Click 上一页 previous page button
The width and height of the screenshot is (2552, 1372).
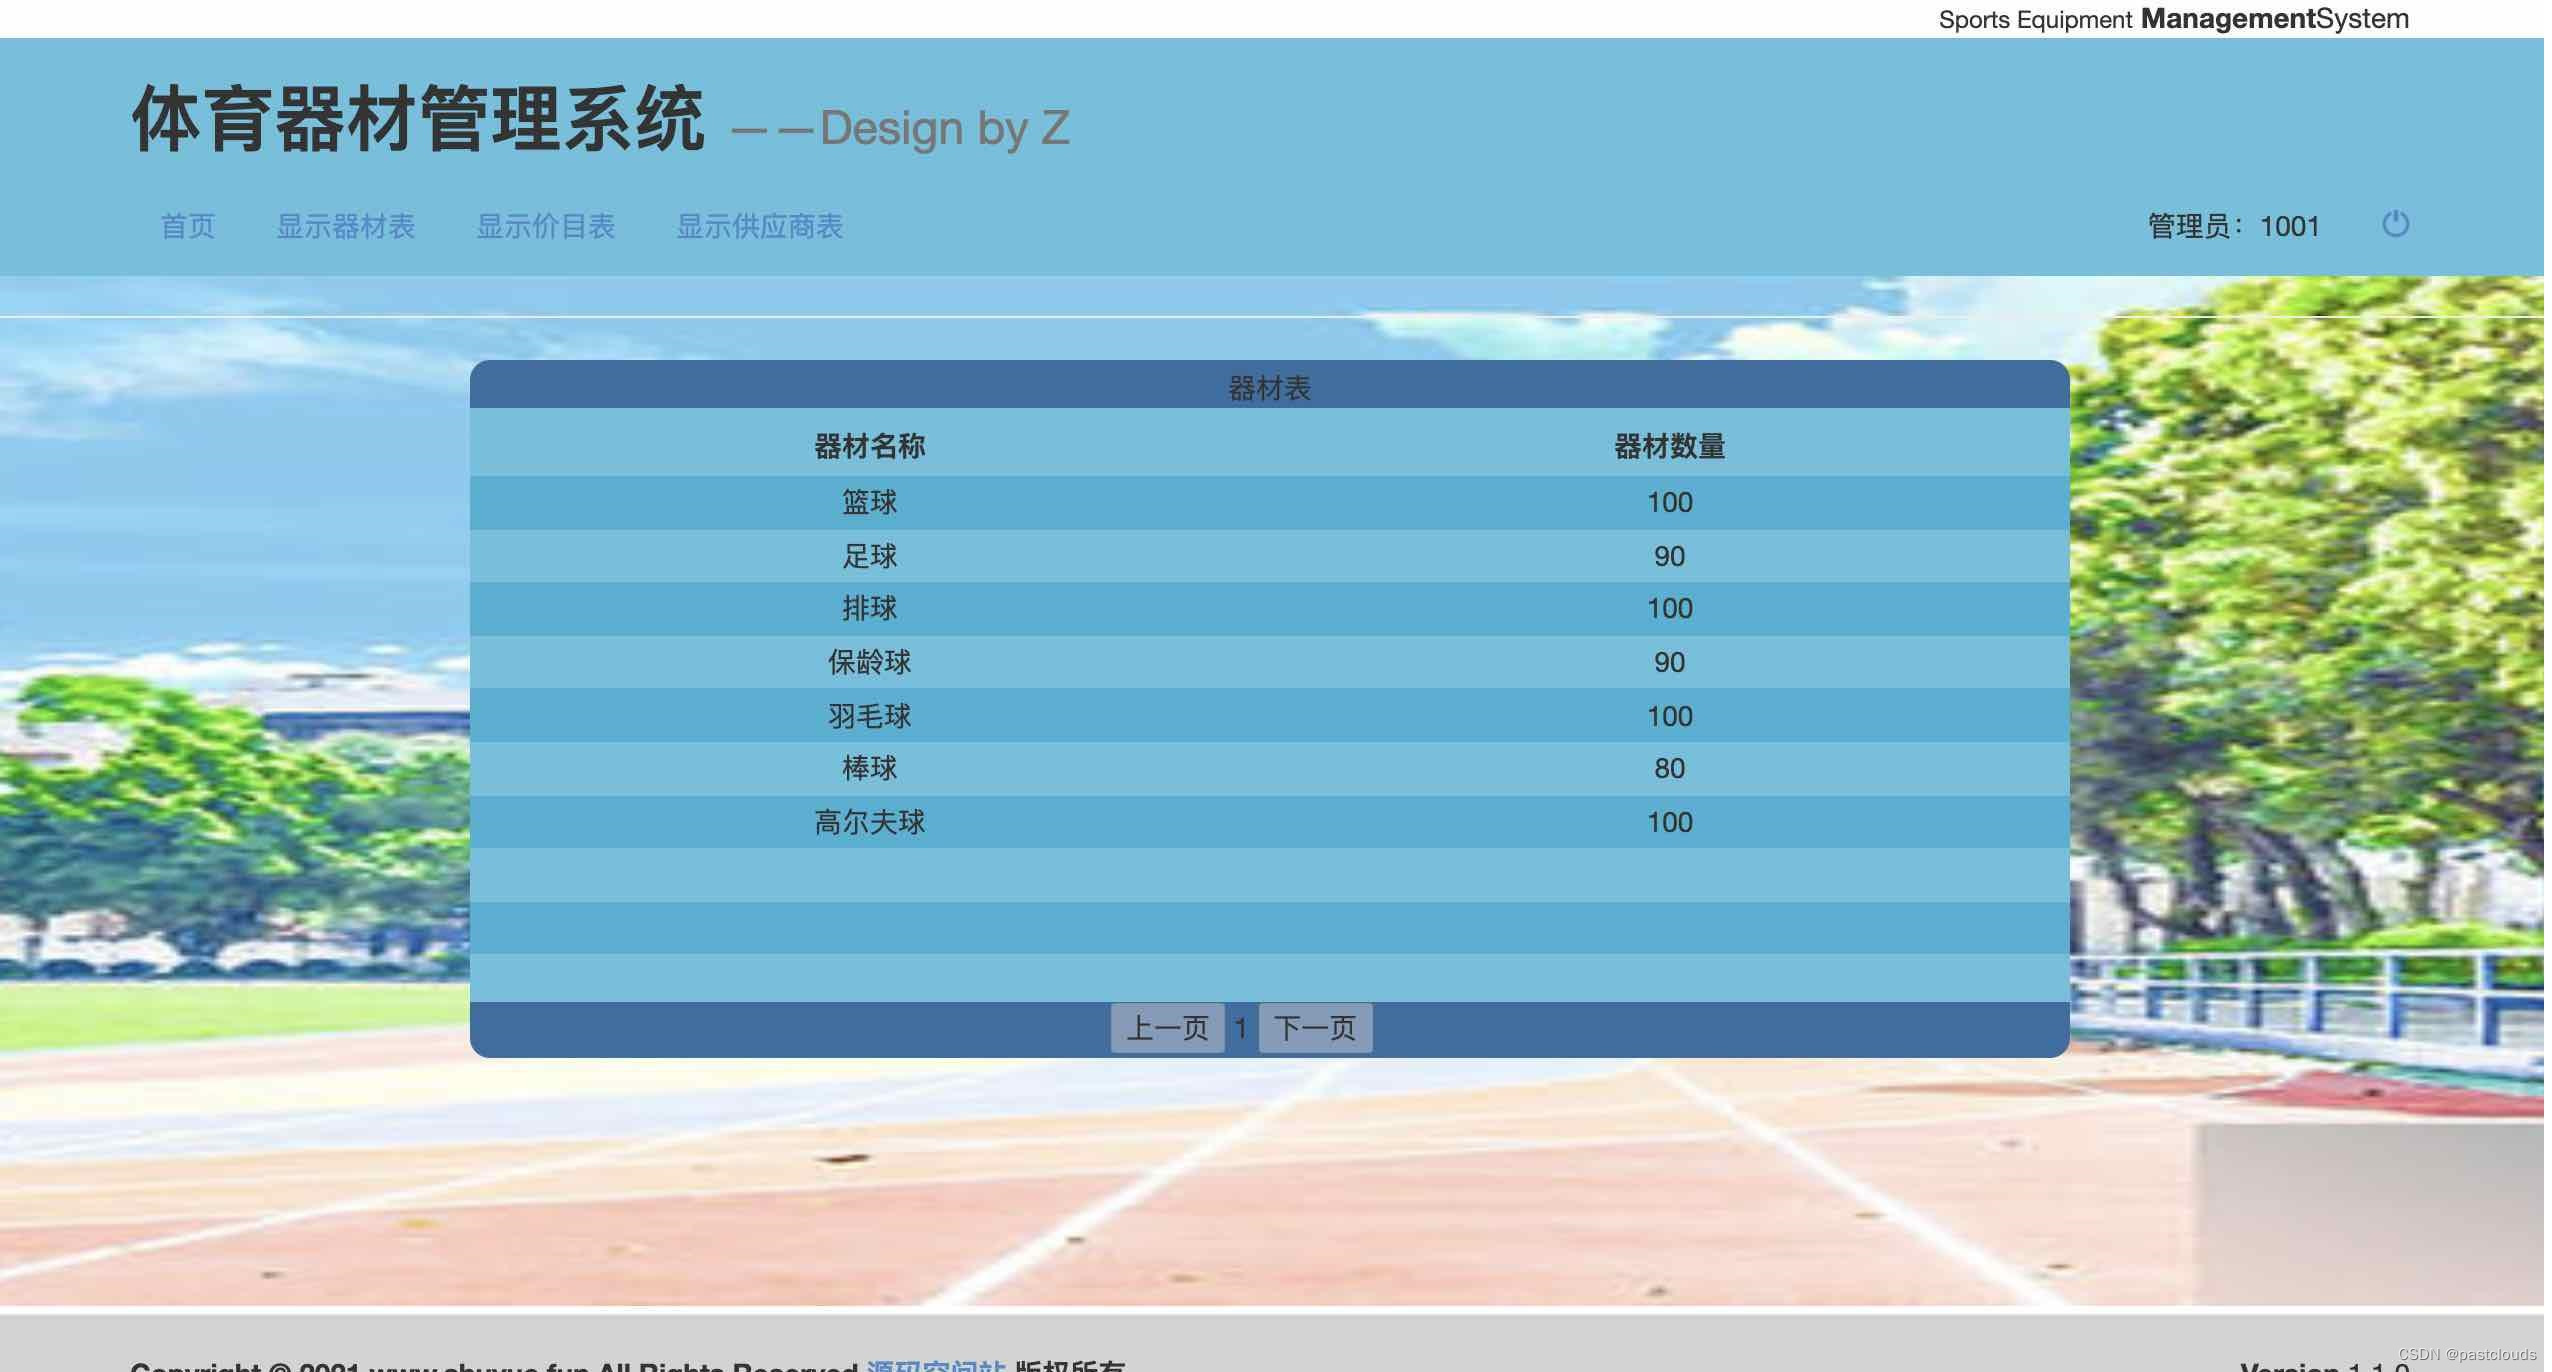[x=1168, y=1027]
